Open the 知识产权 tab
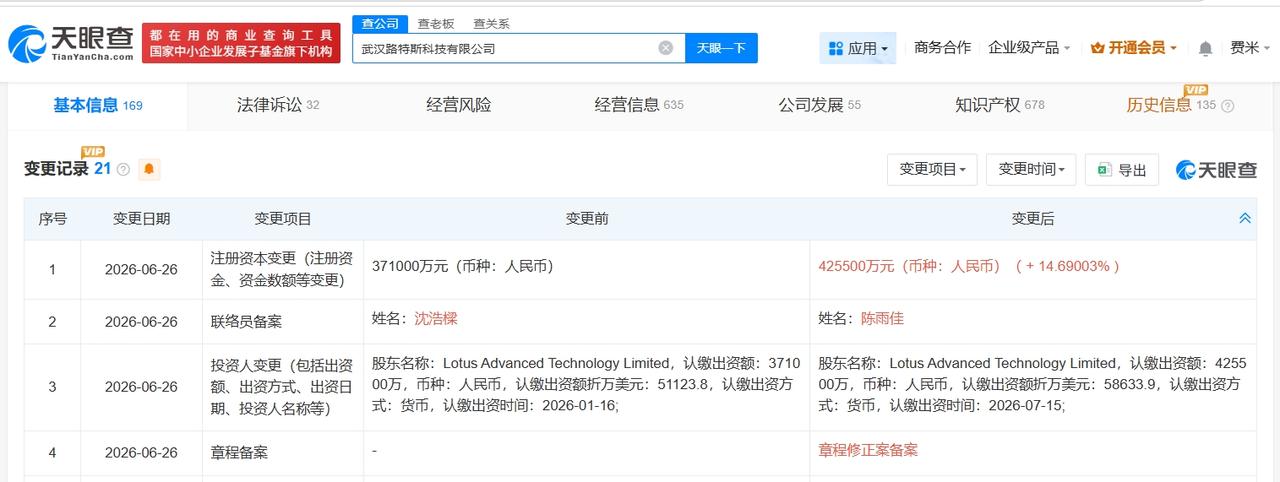This screenshot has height=482, width=1280. tap(1000, 105)
